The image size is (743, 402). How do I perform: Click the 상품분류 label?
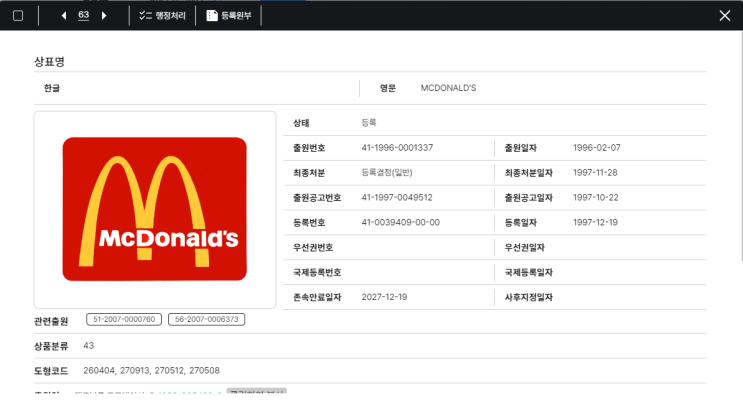click(51, 346)
